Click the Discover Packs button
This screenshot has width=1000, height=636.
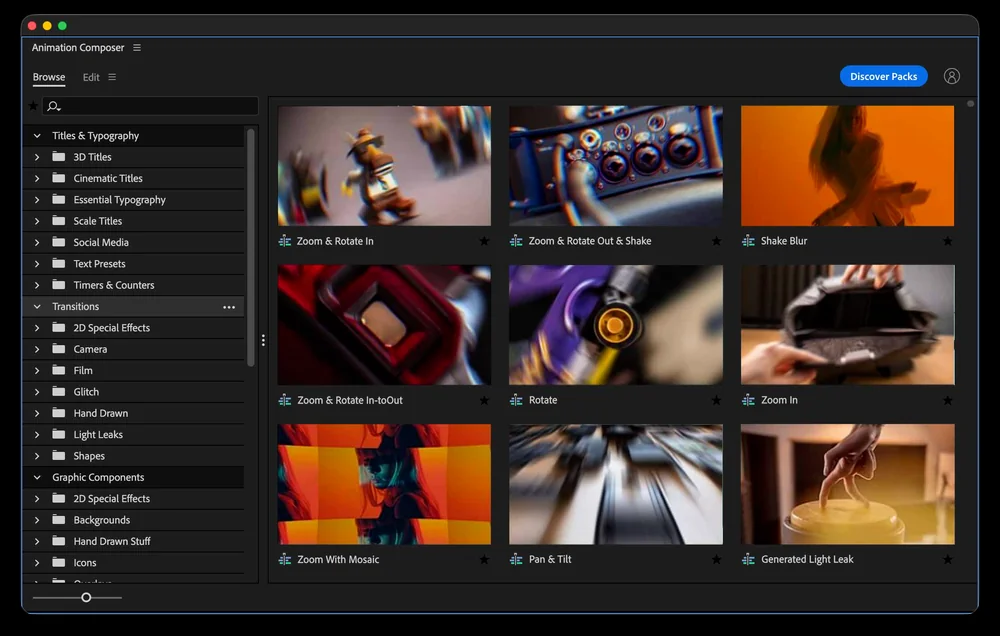(x=883, y=77)
